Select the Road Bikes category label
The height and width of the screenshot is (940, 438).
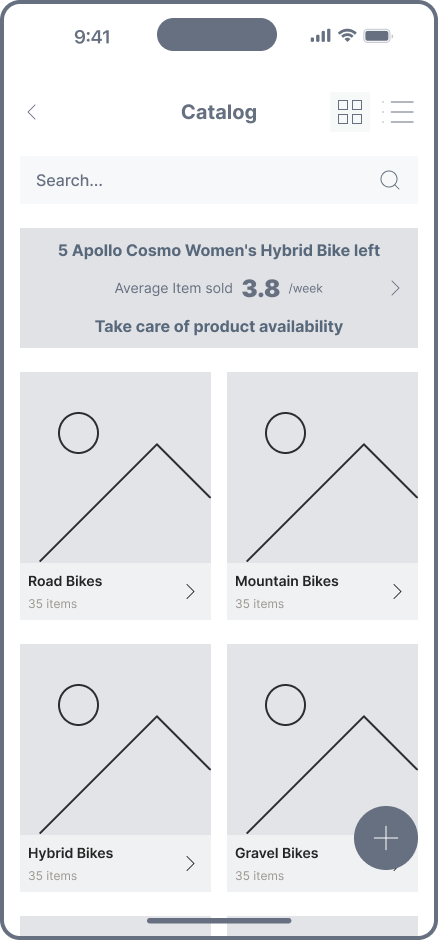(65, 581)
